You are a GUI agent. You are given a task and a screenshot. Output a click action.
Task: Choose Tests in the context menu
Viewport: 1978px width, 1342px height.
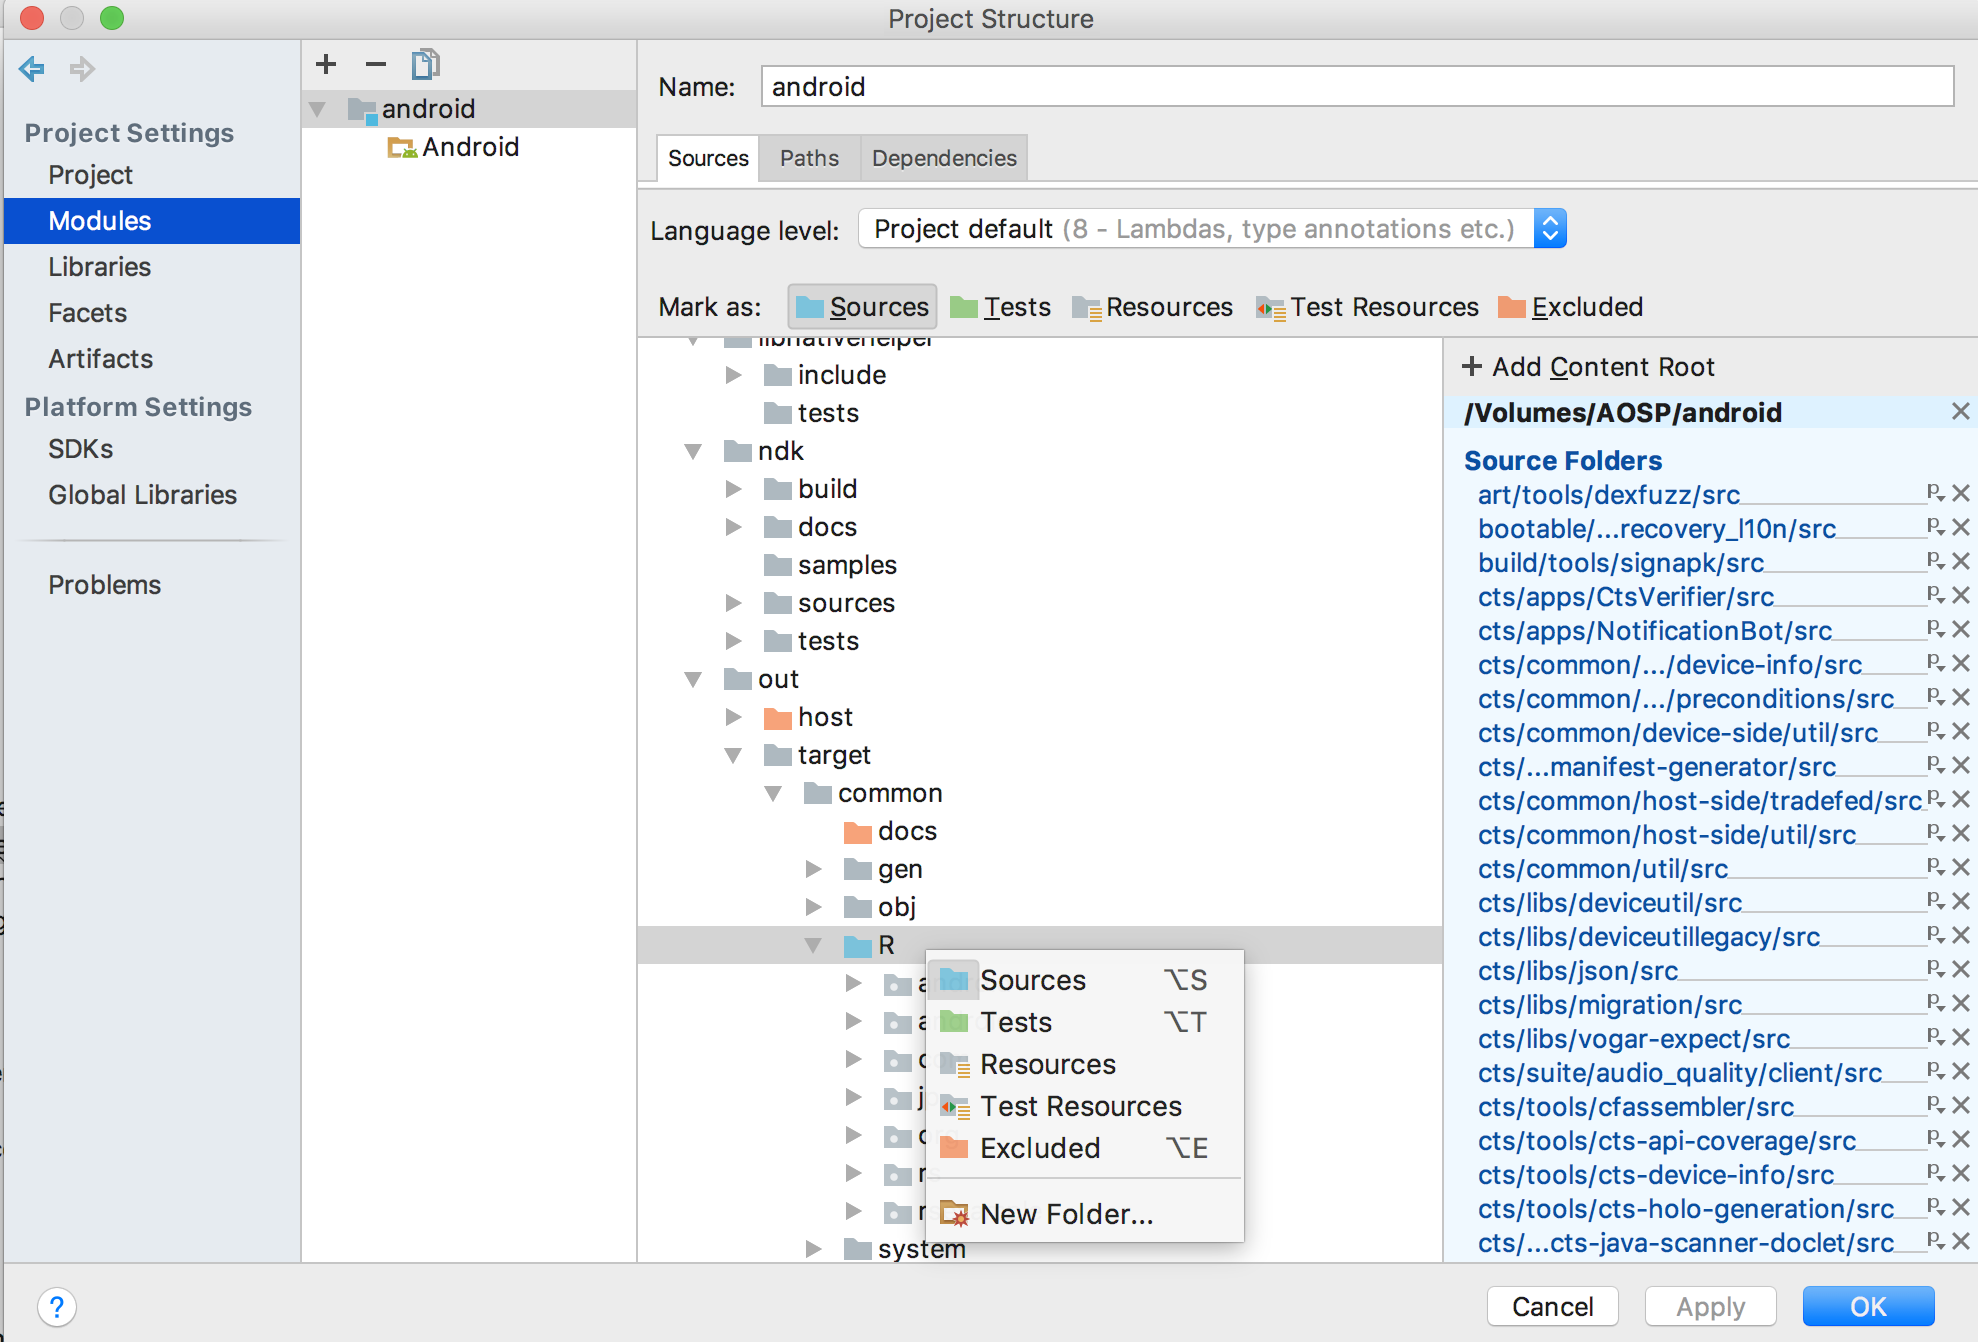point(1085,1022)
